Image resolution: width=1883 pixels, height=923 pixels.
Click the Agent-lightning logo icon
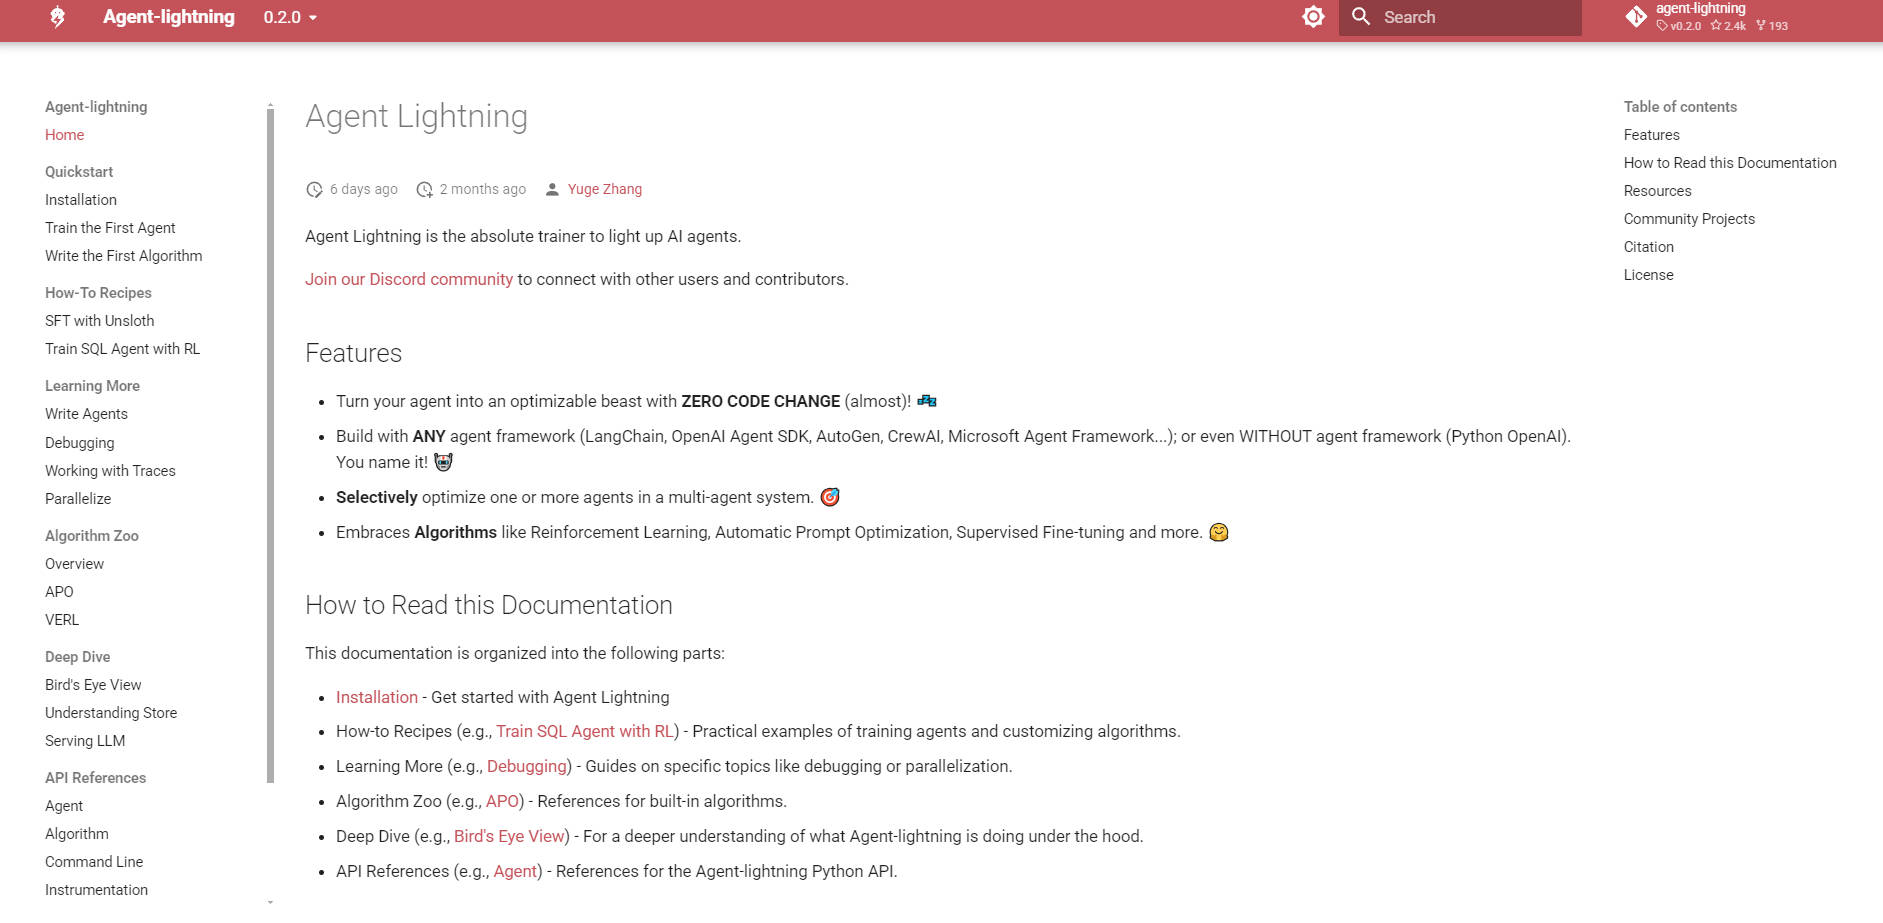(58, 17)
